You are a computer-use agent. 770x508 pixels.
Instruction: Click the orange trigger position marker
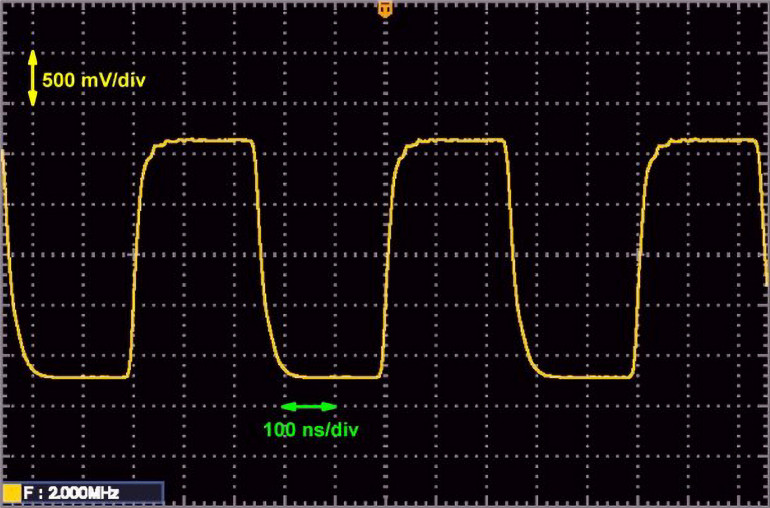(384, 10)
